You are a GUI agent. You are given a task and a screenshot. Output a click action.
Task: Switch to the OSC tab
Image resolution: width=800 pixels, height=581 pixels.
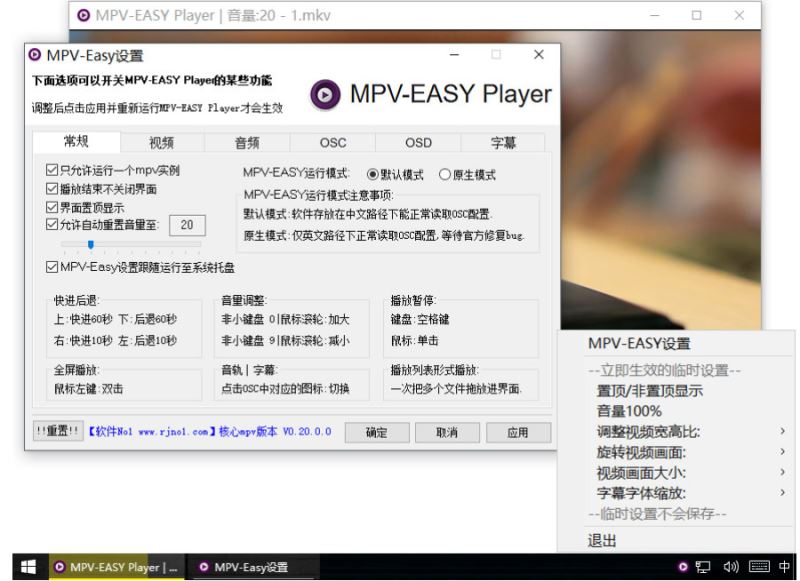[x=333, y=143]
